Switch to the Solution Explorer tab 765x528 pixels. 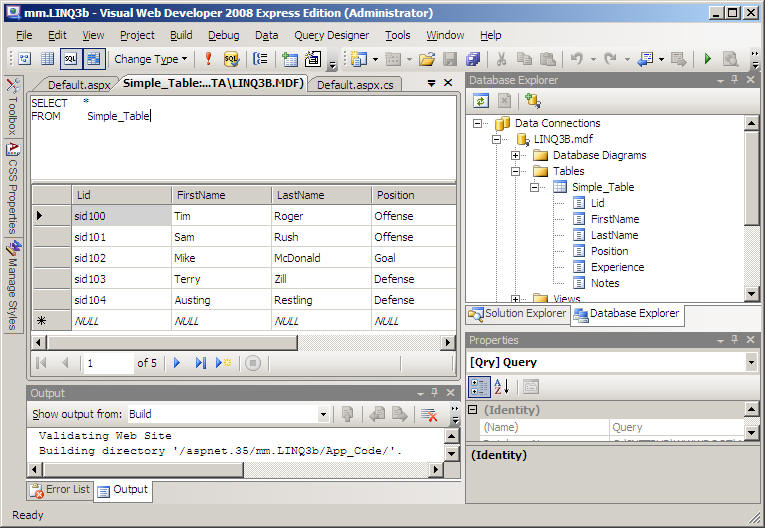[x=518, y=313]
